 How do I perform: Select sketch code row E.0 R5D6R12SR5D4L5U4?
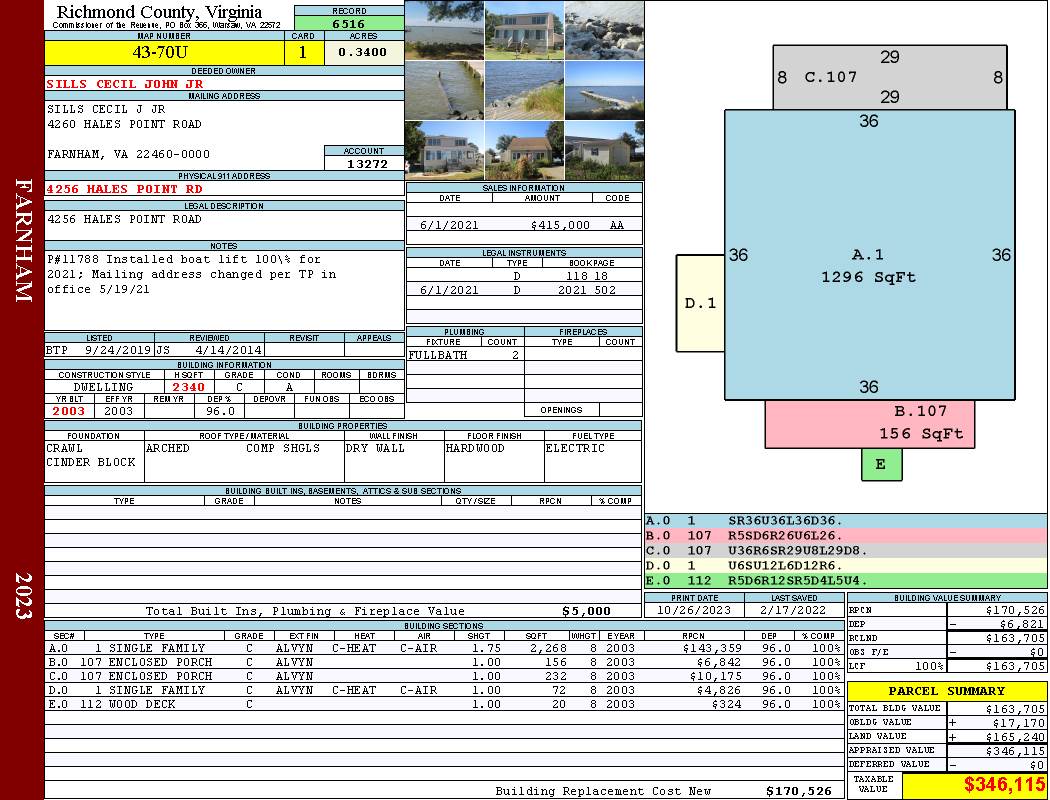tap(845, 580)
